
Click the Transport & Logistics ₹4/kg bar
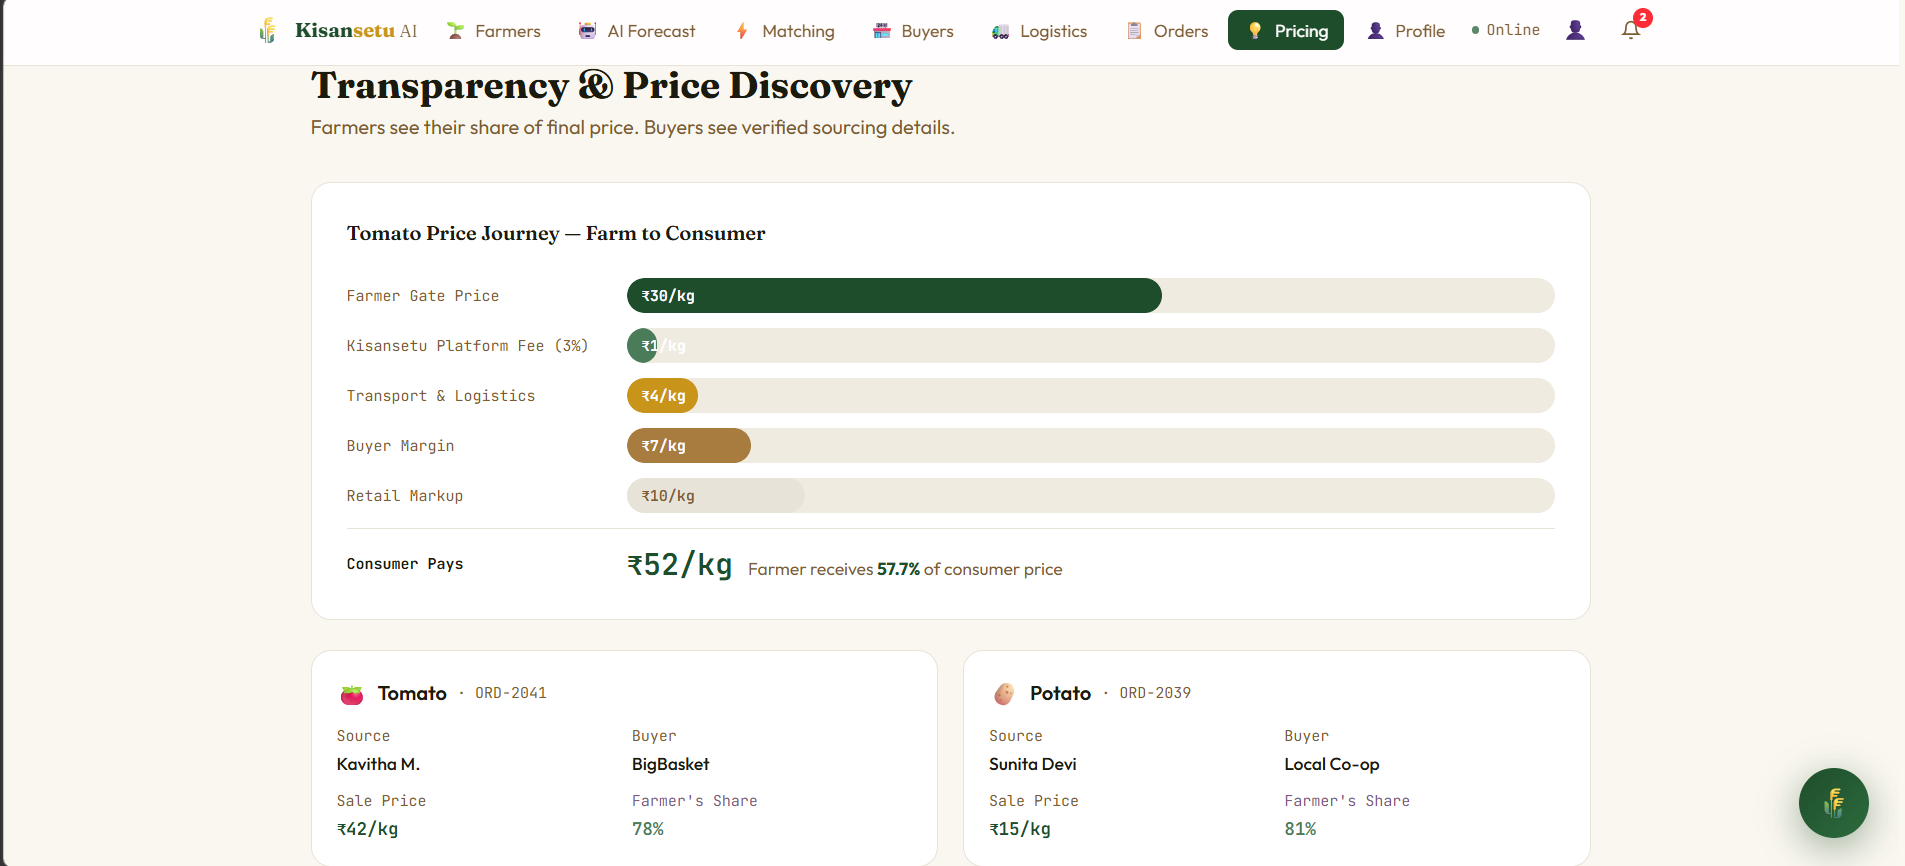(x=662, y=396)
